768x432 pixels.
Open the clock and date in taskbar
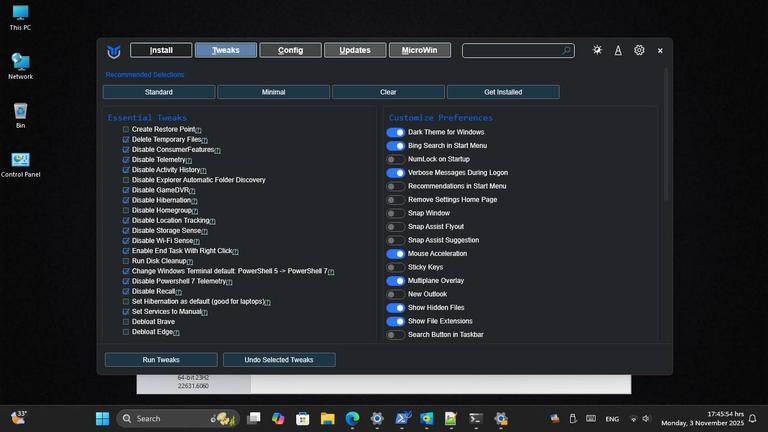702,418
